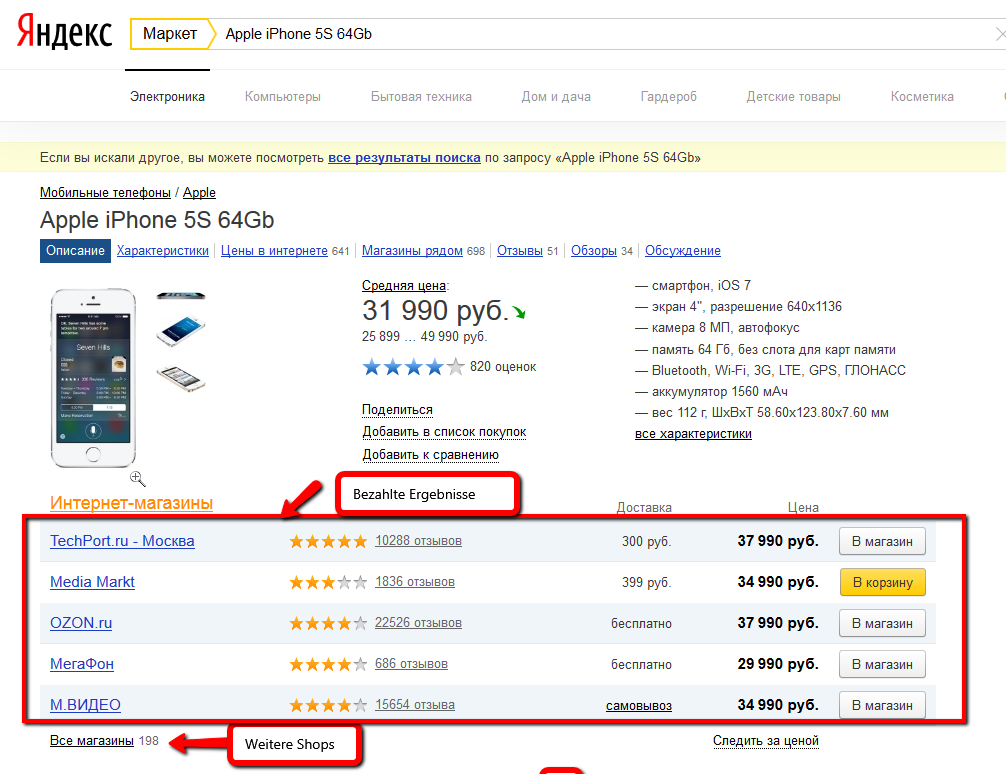Click the Средняя цена link

(x=404, y=286)
